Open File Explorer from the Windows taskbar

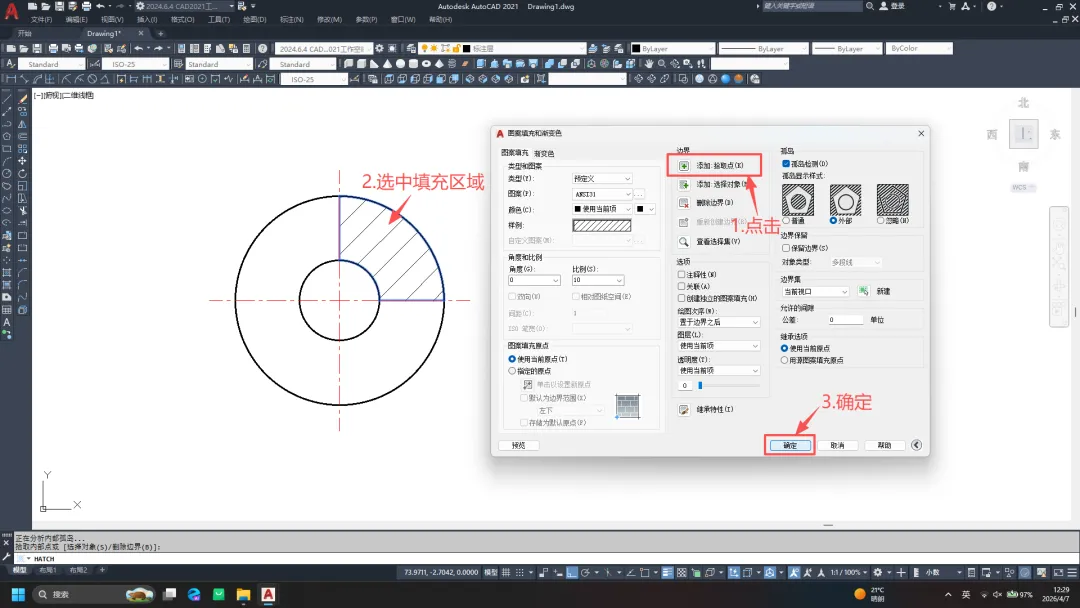coord(243,594)
